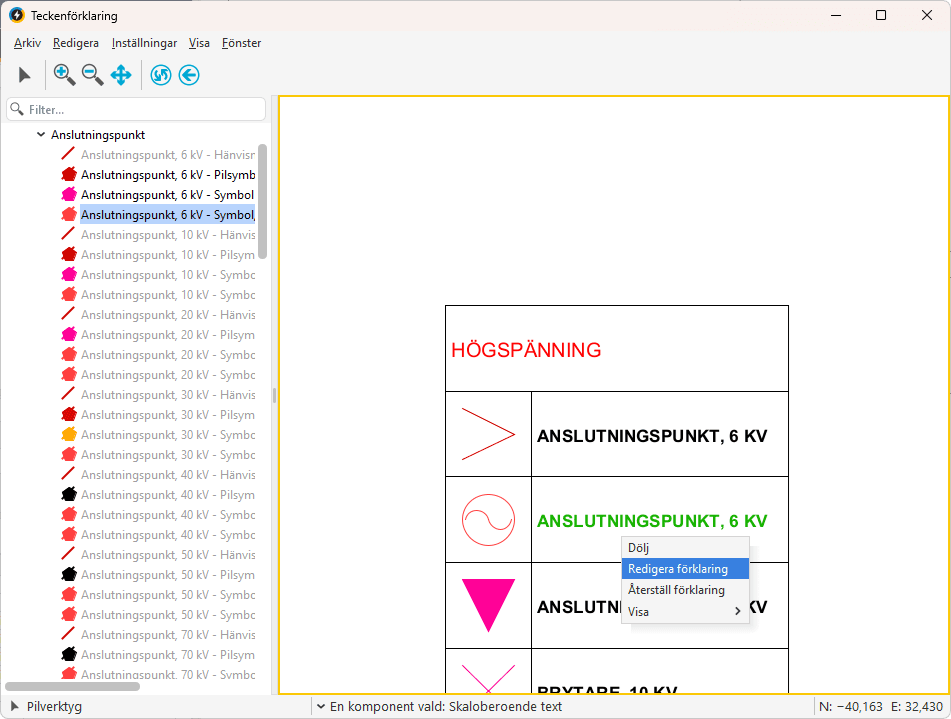Click the black symbol icon beside Anslutningspunkt 40 kV
The image size is (951, 719).
click(x=69, y=495)
